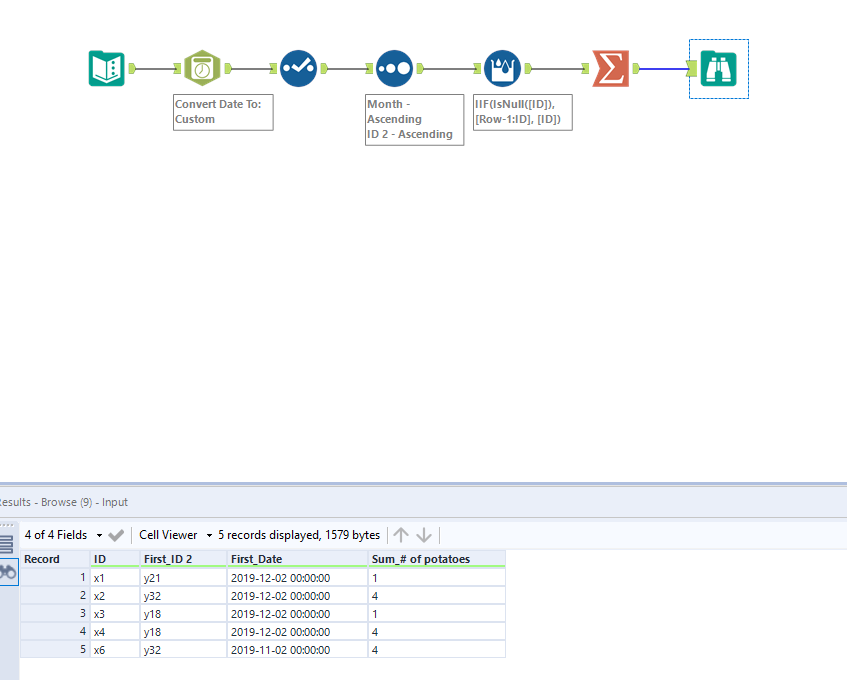The width and height of the screenshot is (847, 680).
Task: Select the Sort tool node
Action: (394, 68)
